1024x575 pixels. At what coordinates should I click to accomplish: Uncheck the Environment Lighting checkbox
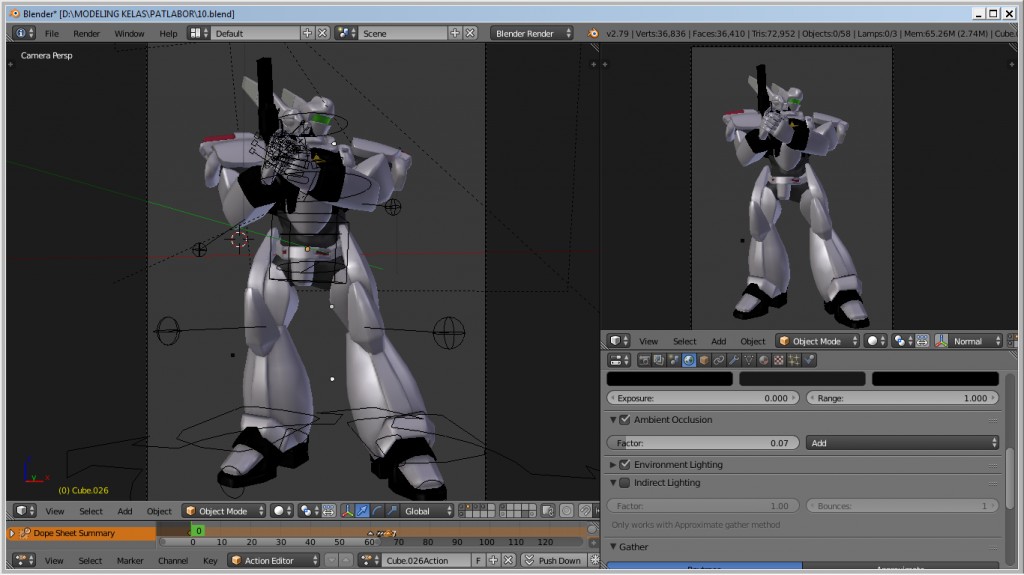625,465
